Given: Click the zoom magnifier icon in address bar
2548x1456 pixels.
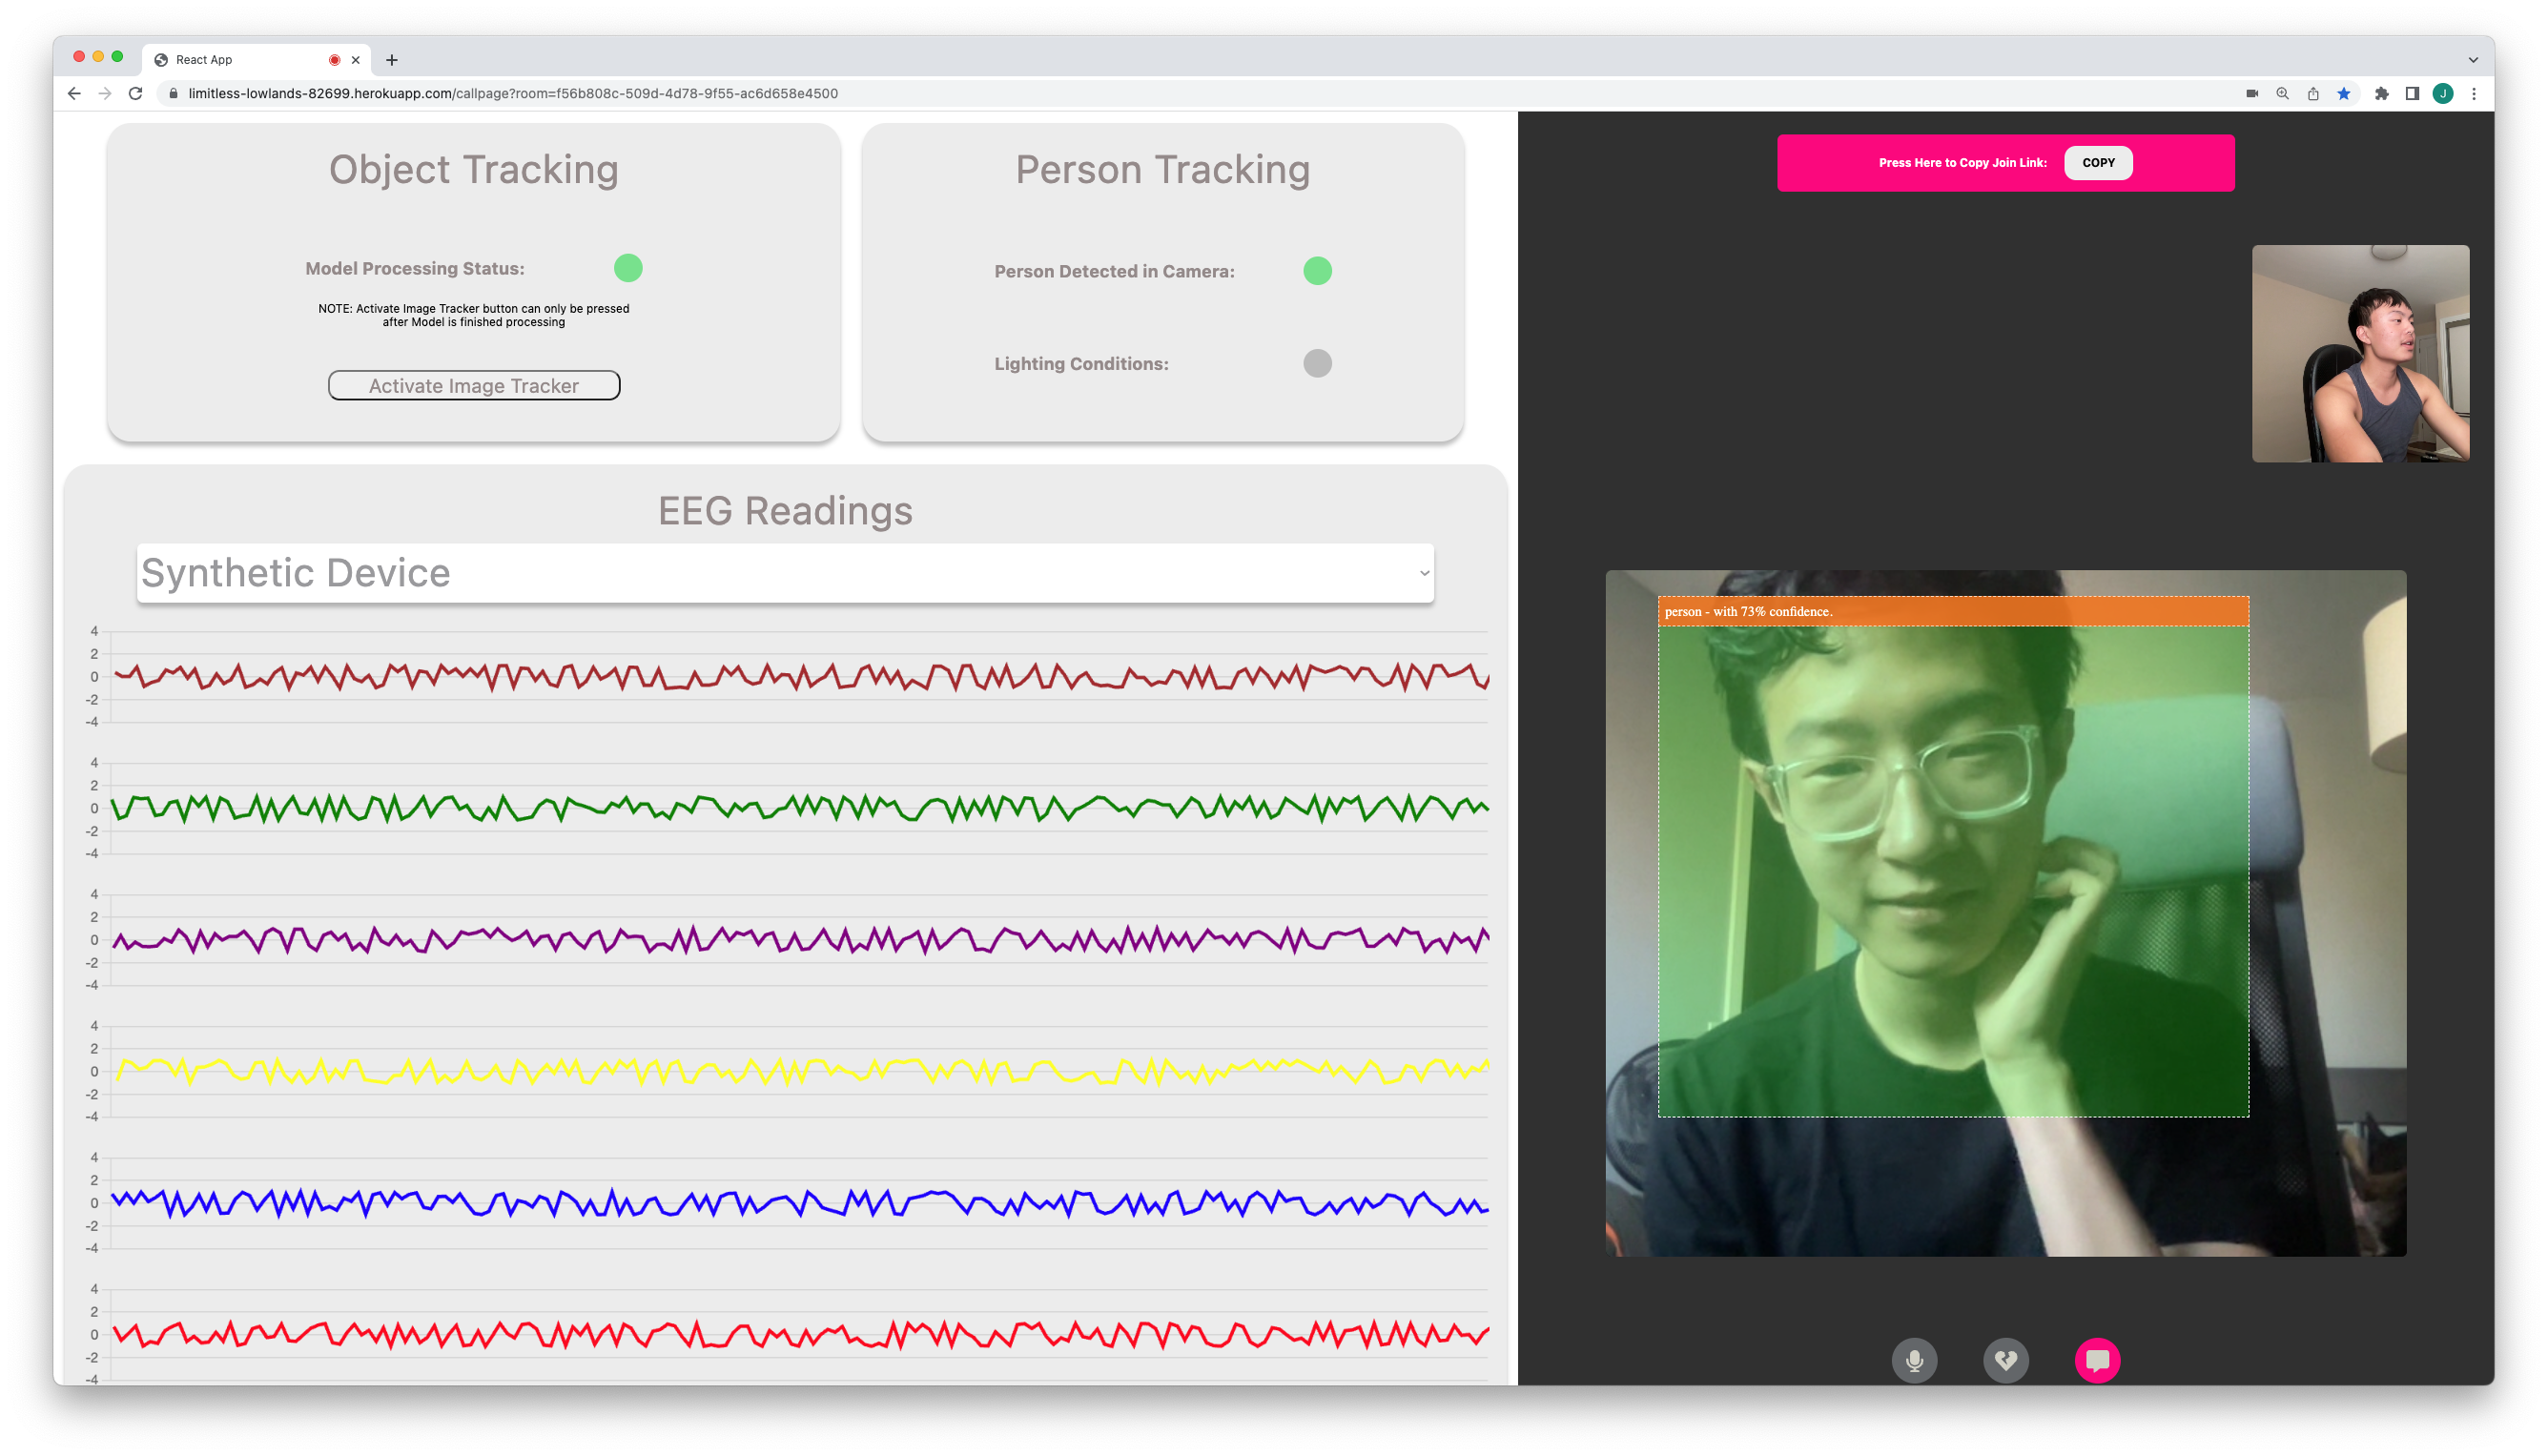Looking at the screenshot, I should click(2282, 93).
